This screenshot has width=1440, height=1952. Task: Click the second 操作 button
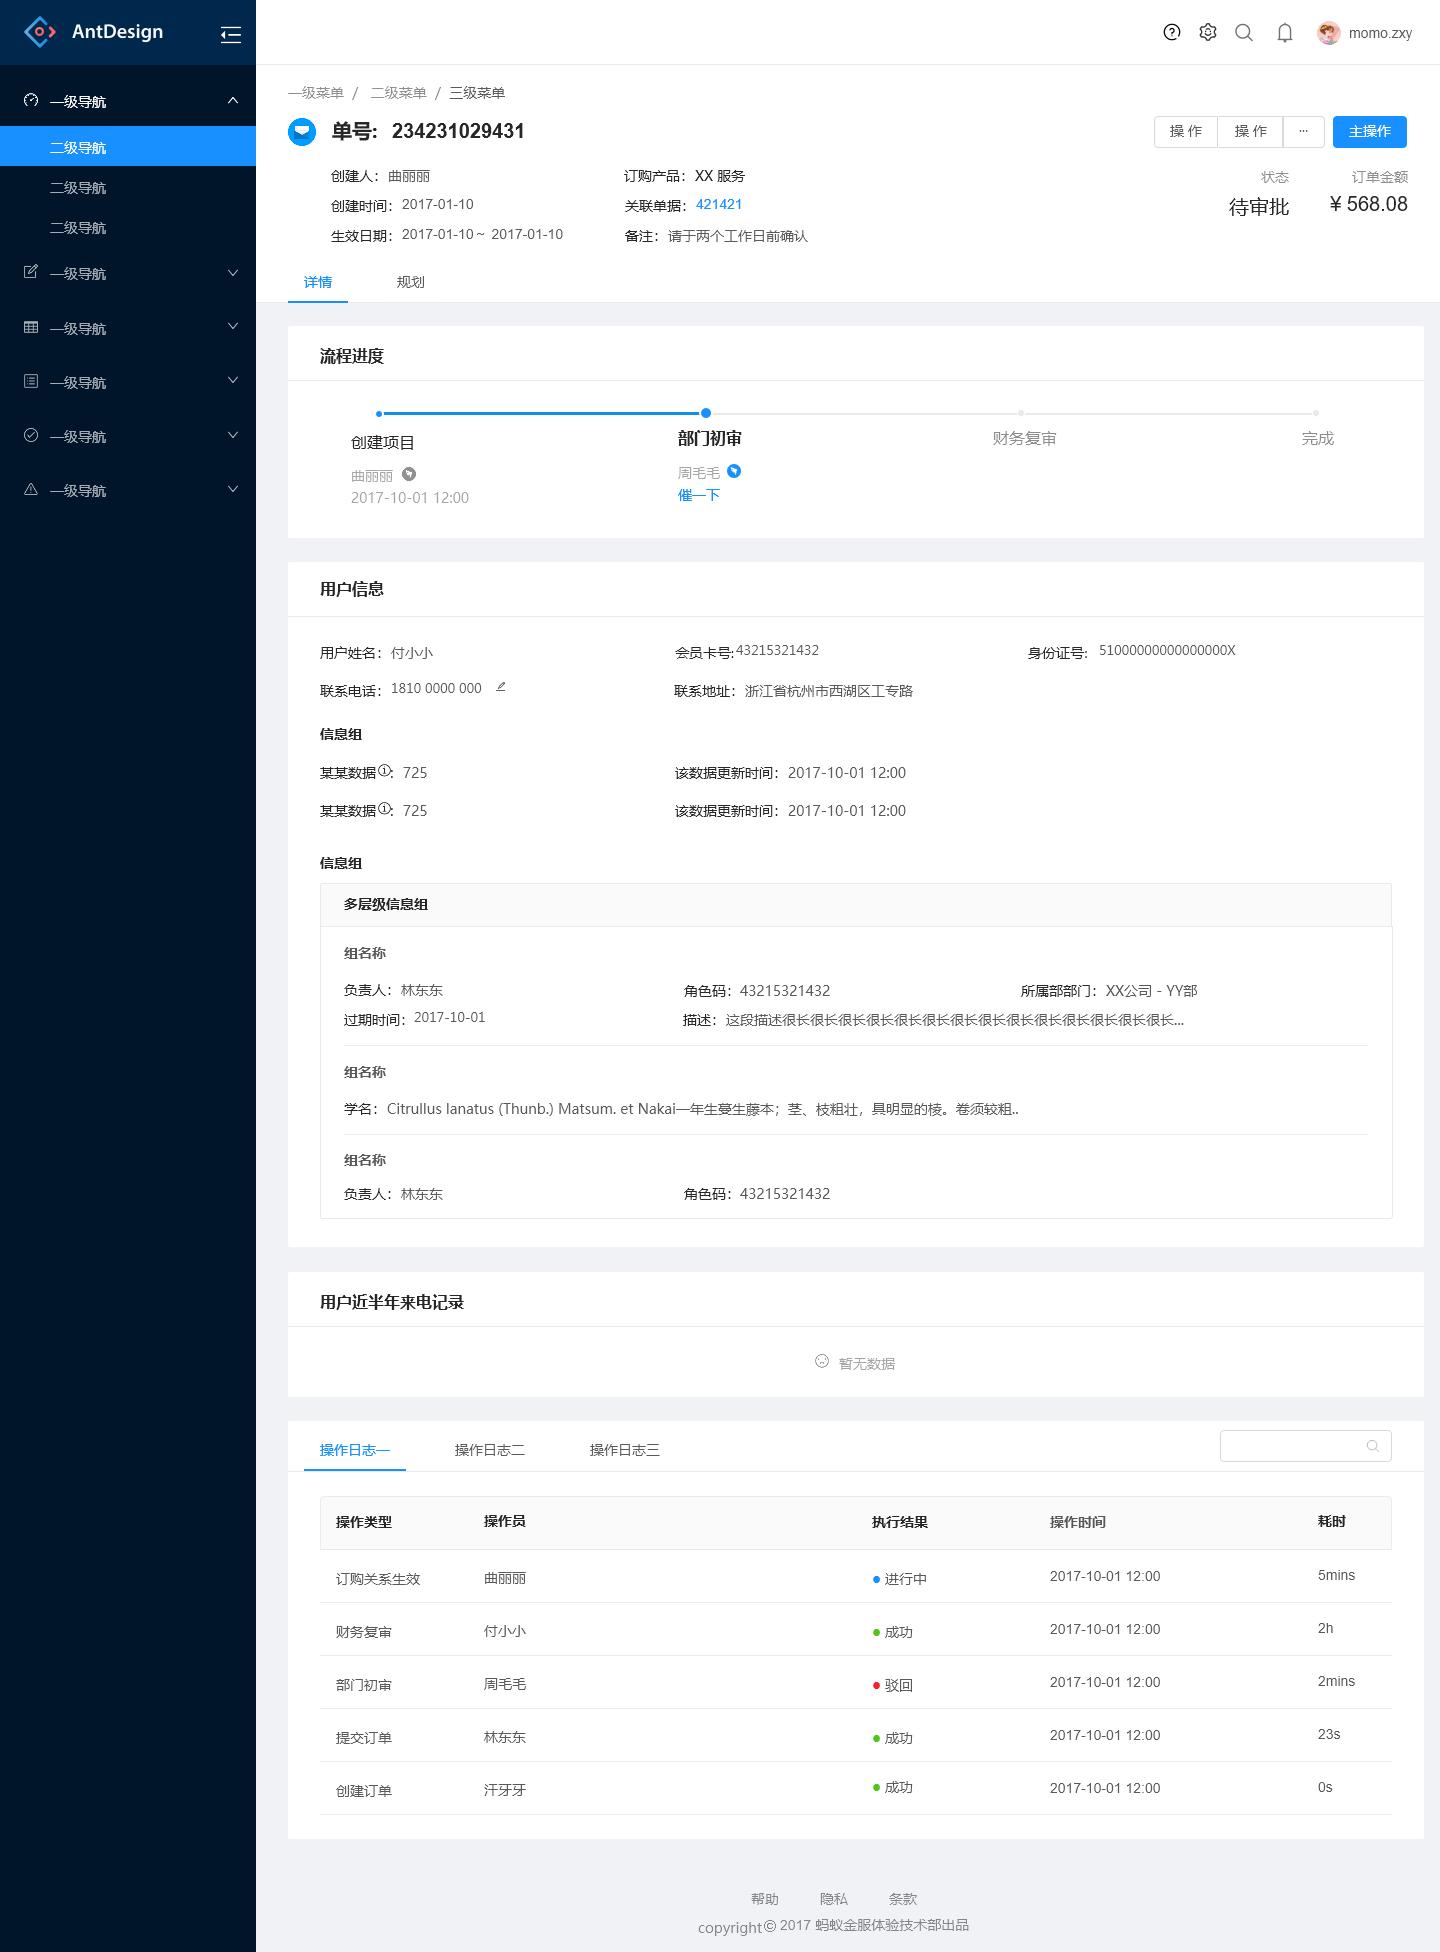tap(1251, 132)
